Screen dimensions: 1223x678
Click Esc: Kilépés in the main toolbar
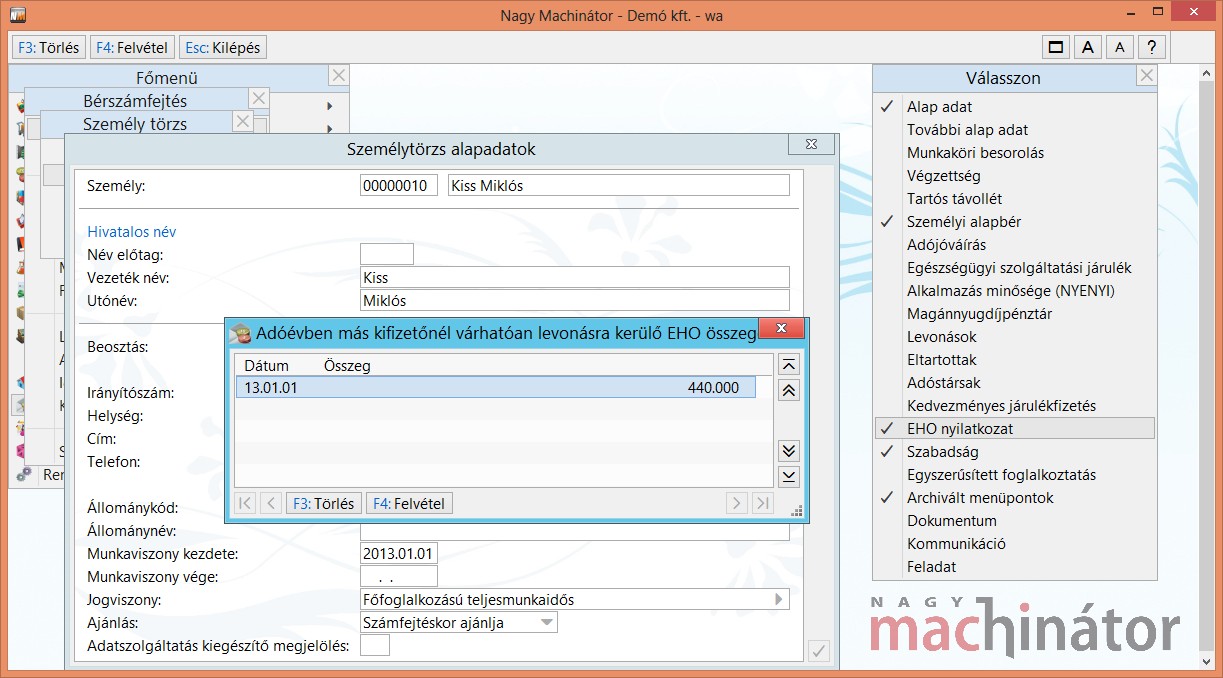[223, 47]
